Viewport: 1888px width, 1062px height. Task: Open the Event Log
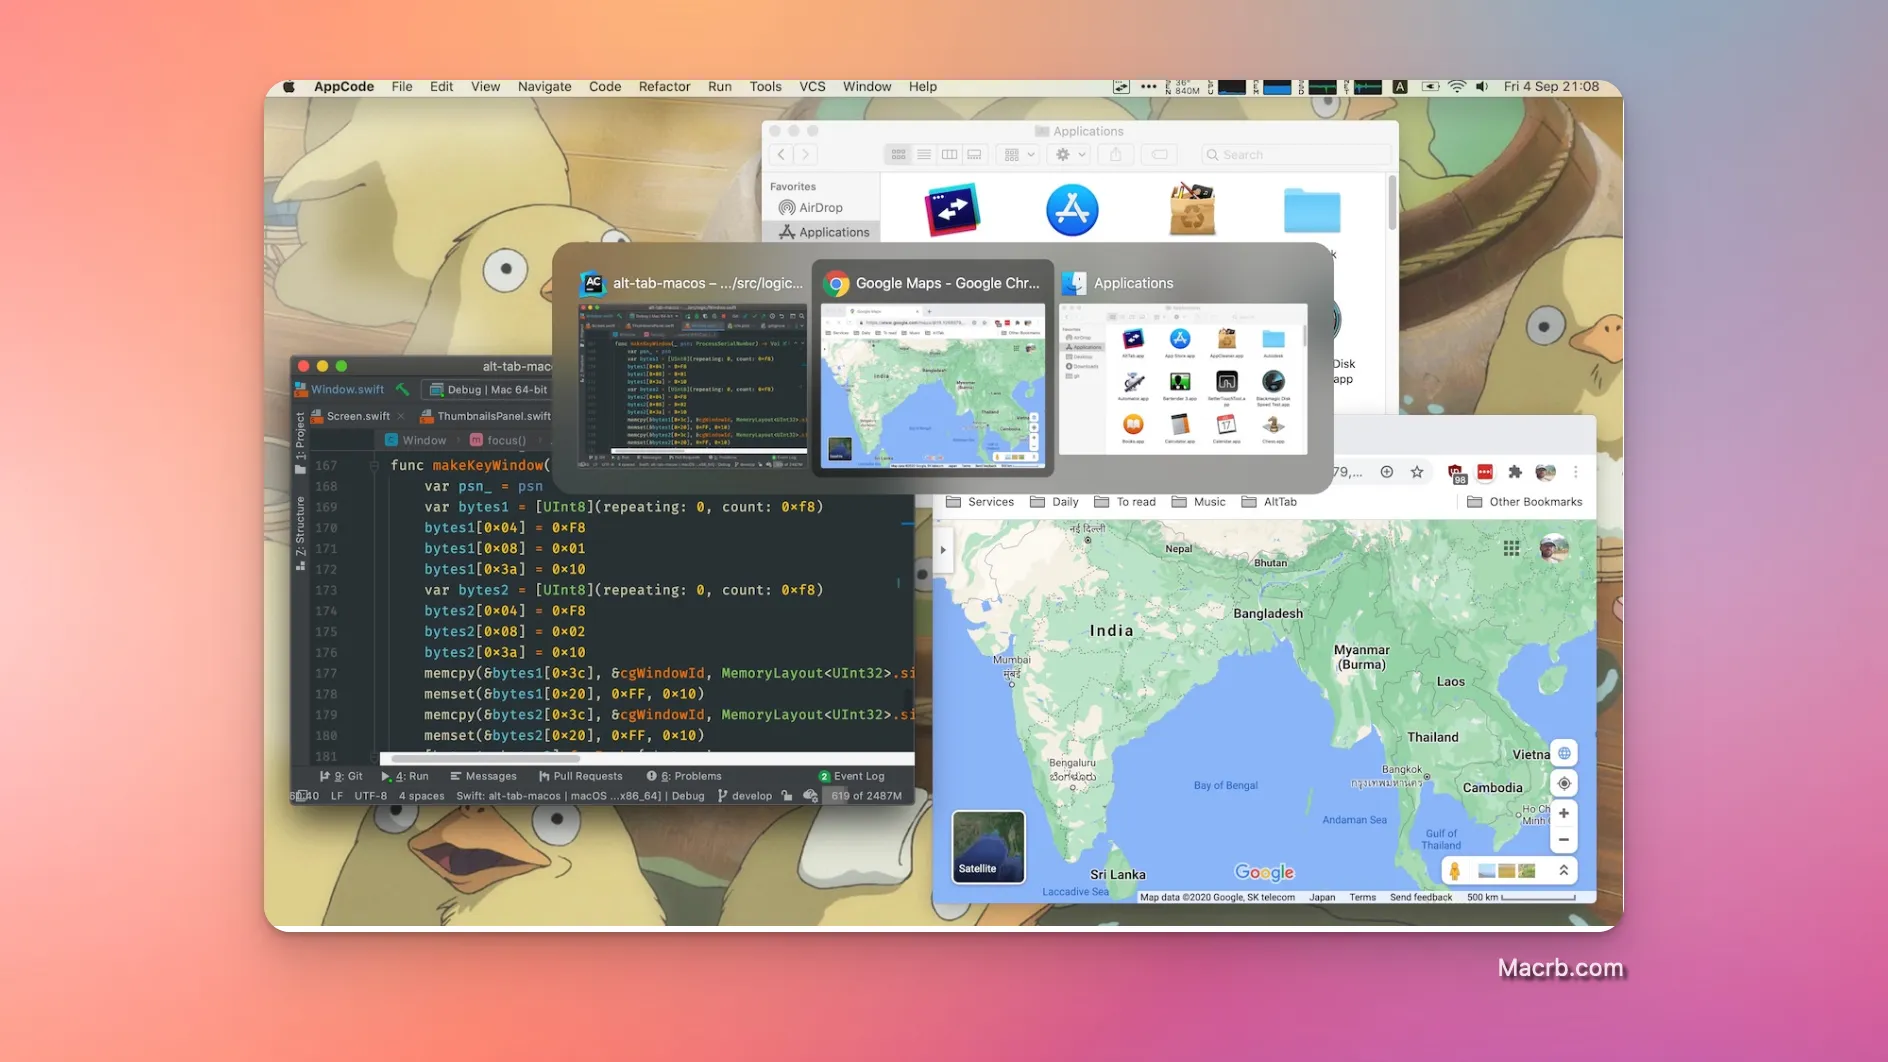852,776
